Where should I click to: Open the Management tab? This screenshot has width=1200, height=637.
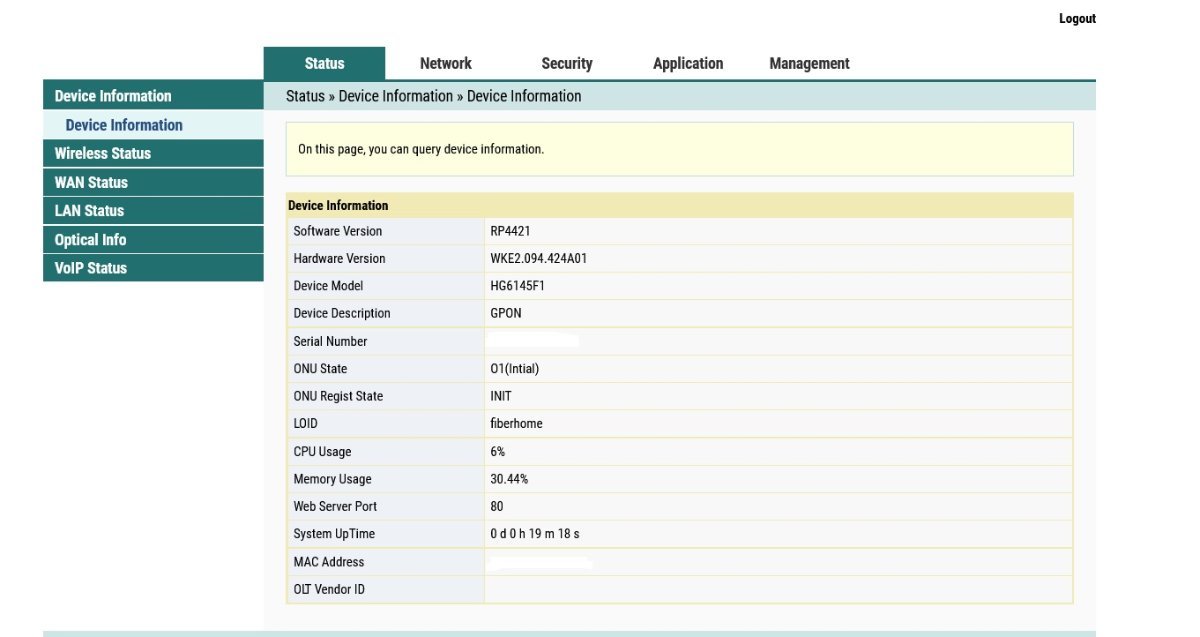(809, 63)
